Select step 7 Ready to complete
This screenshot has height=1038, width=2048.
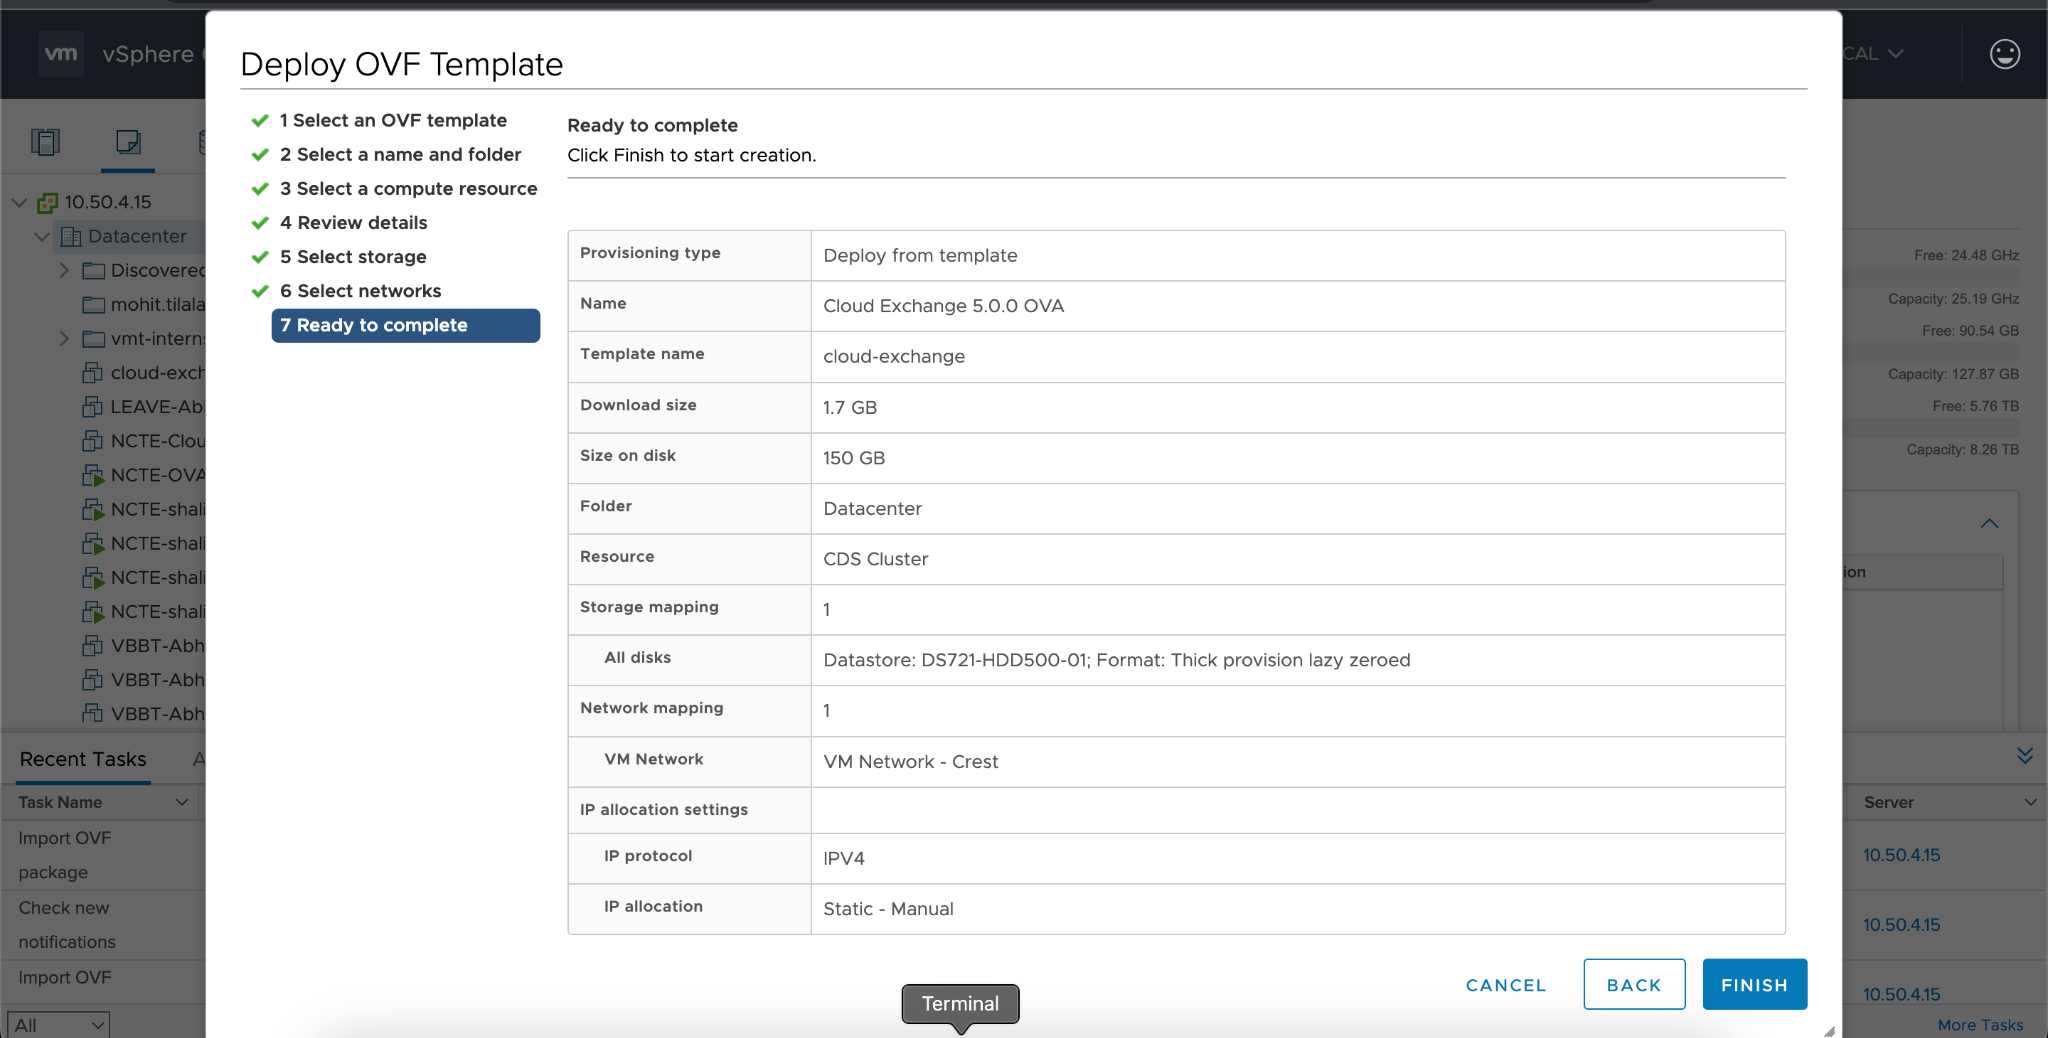pos(406,325)
